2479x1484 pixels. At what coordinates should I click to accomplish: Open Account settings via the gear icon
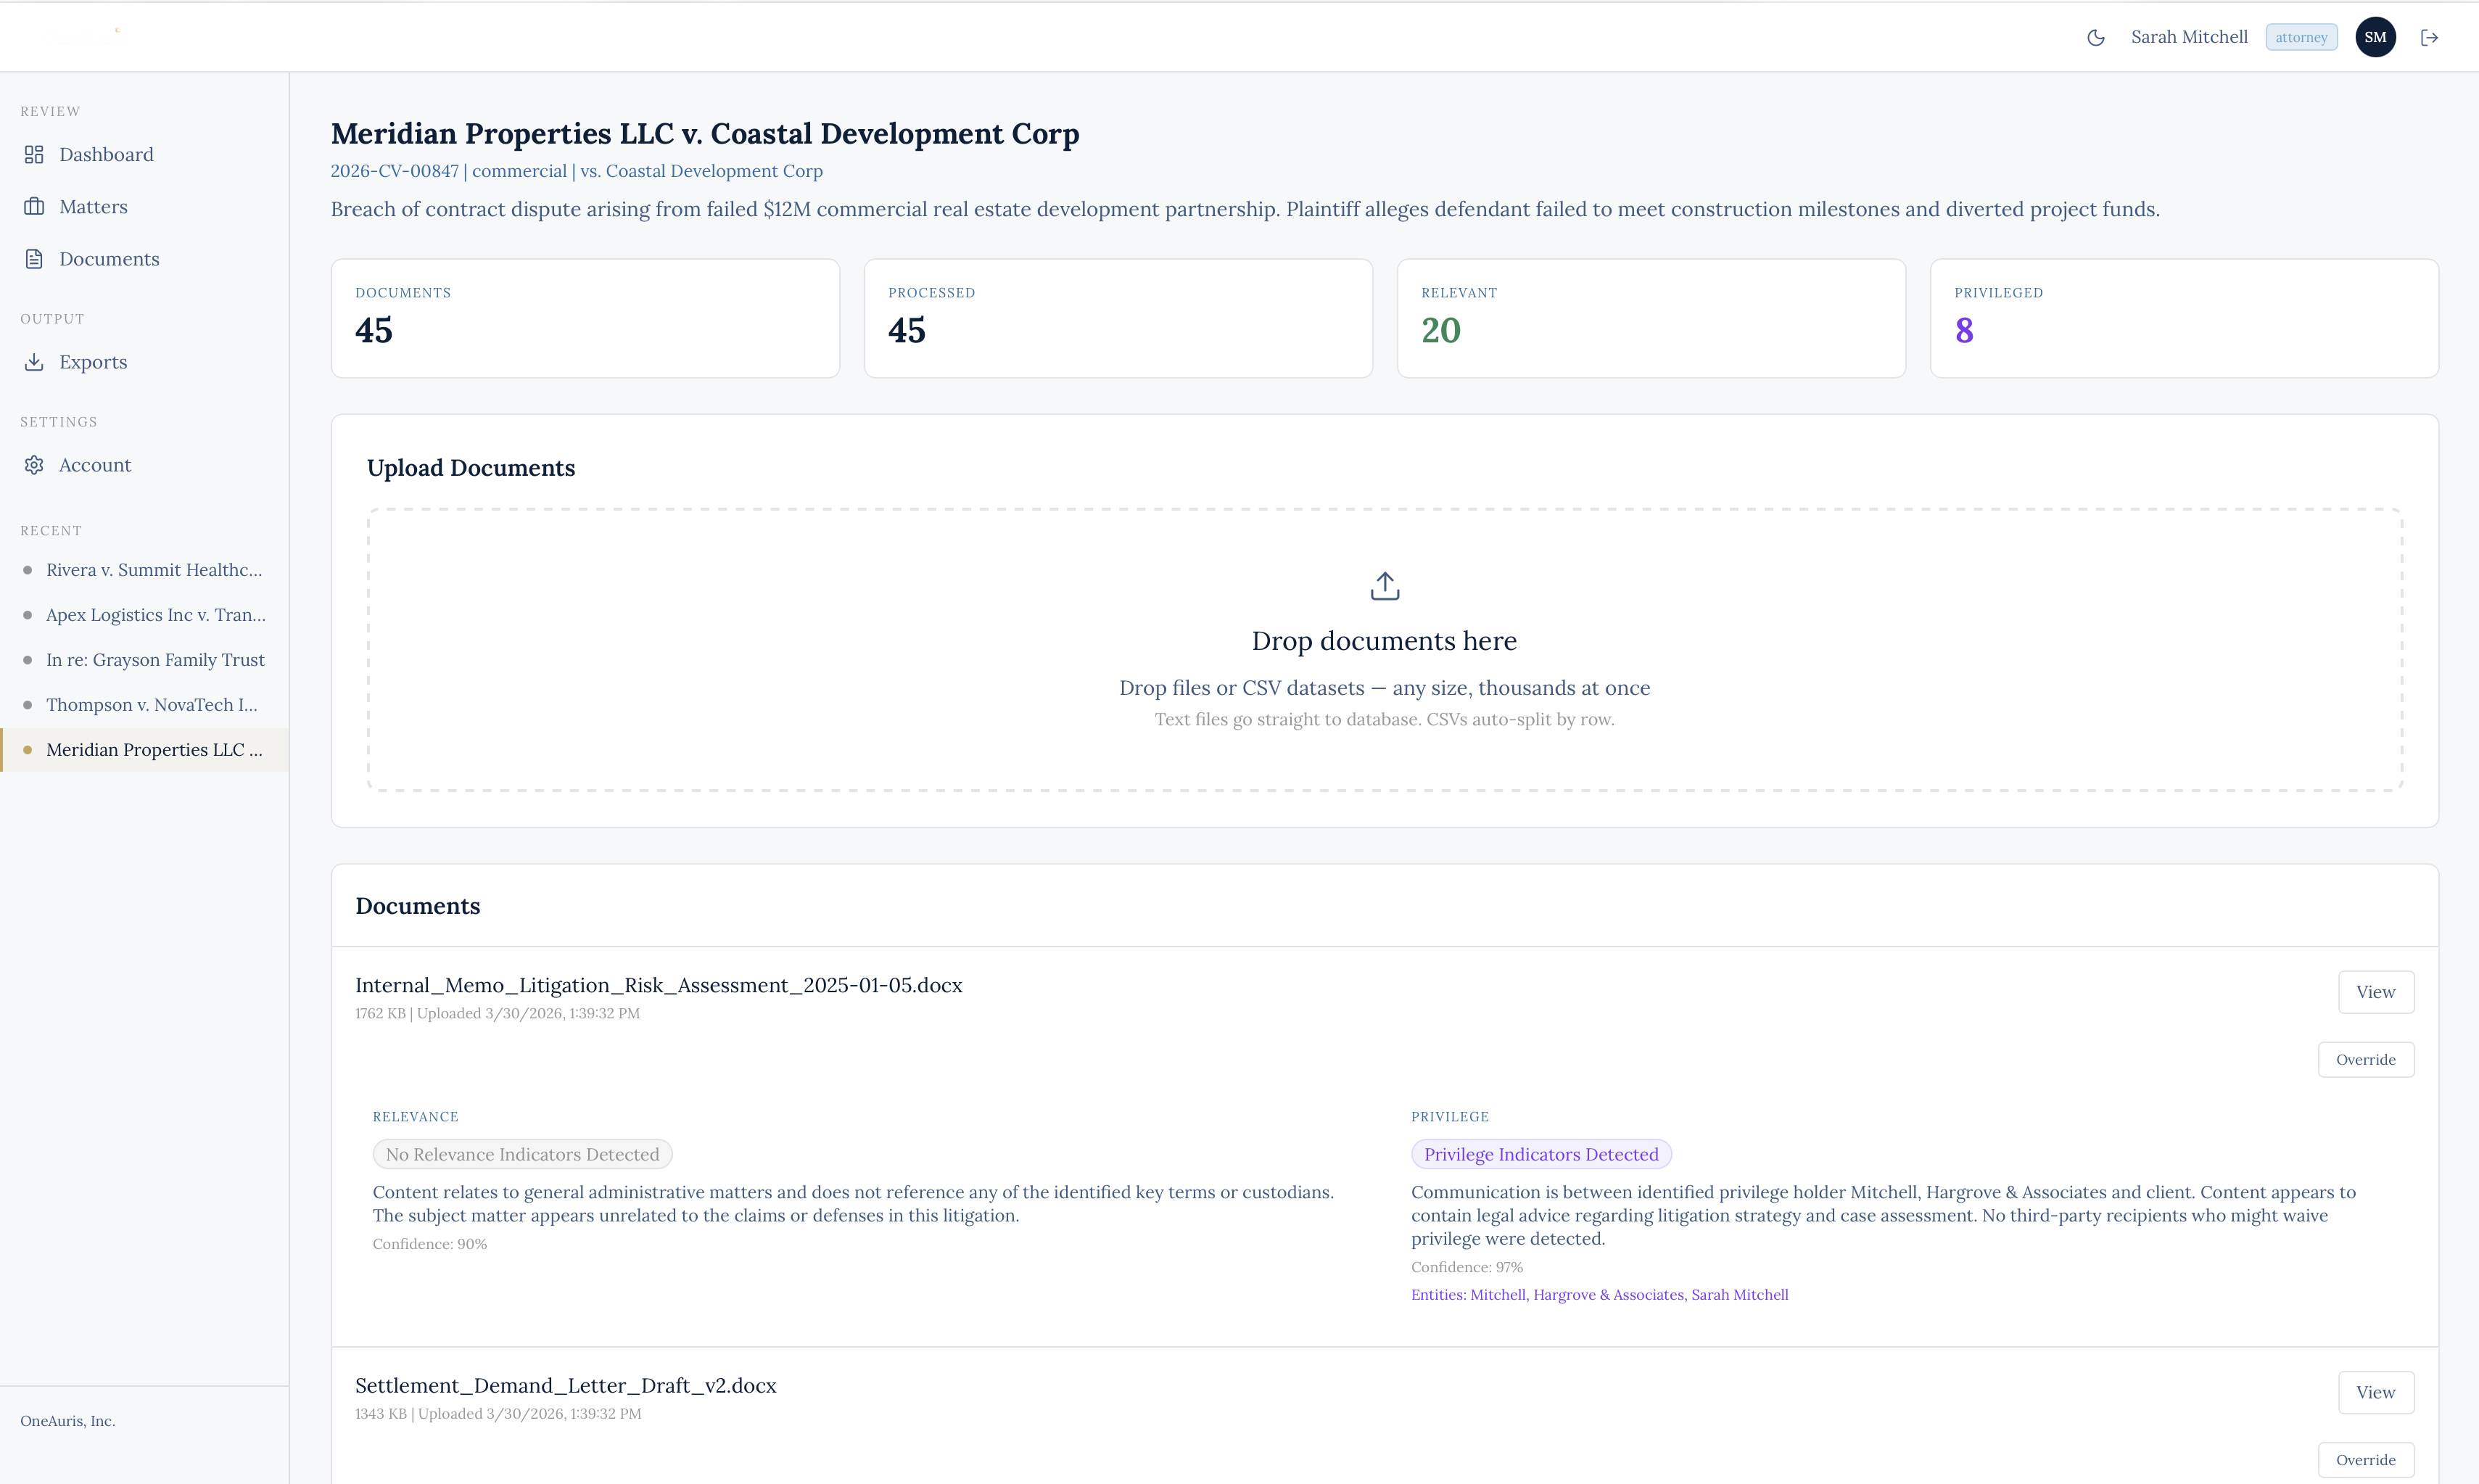click(x=34, y=464)
